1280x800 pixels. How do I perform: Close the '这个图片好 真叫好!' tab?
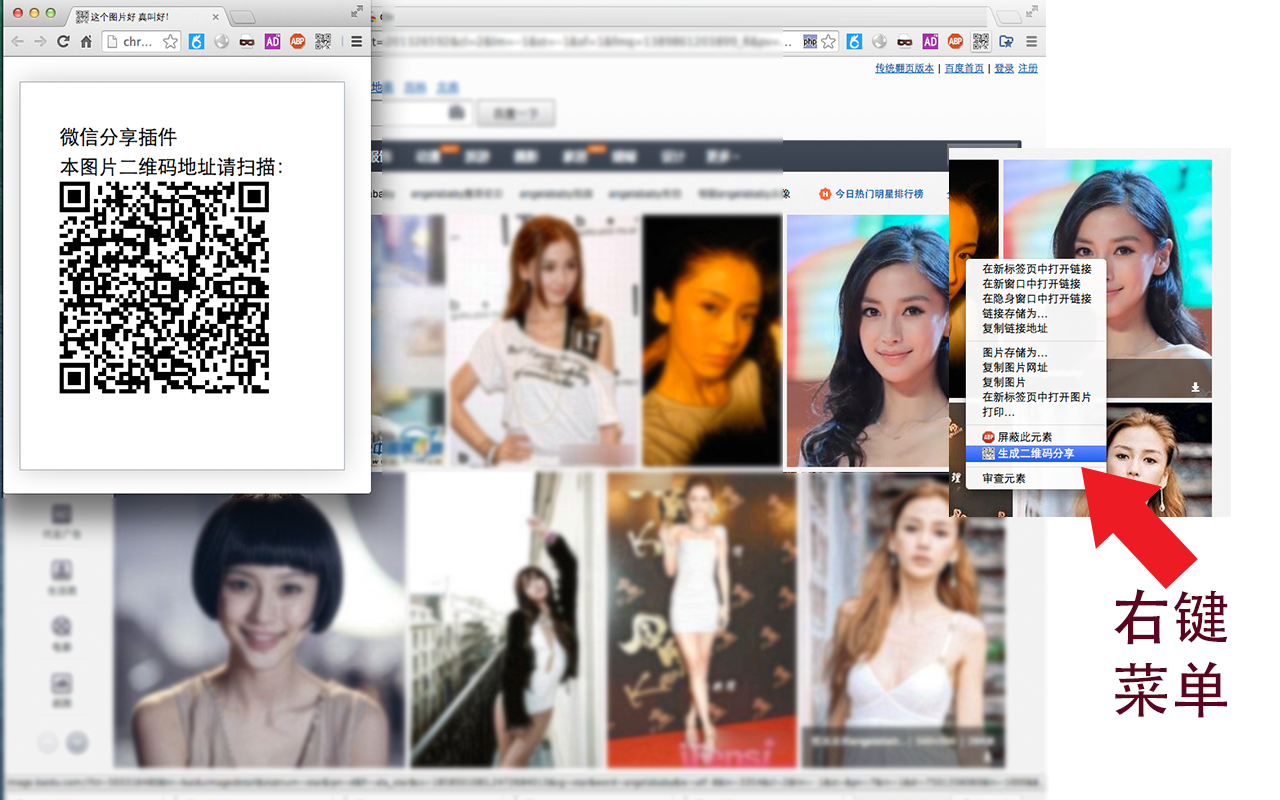[215, 17]
